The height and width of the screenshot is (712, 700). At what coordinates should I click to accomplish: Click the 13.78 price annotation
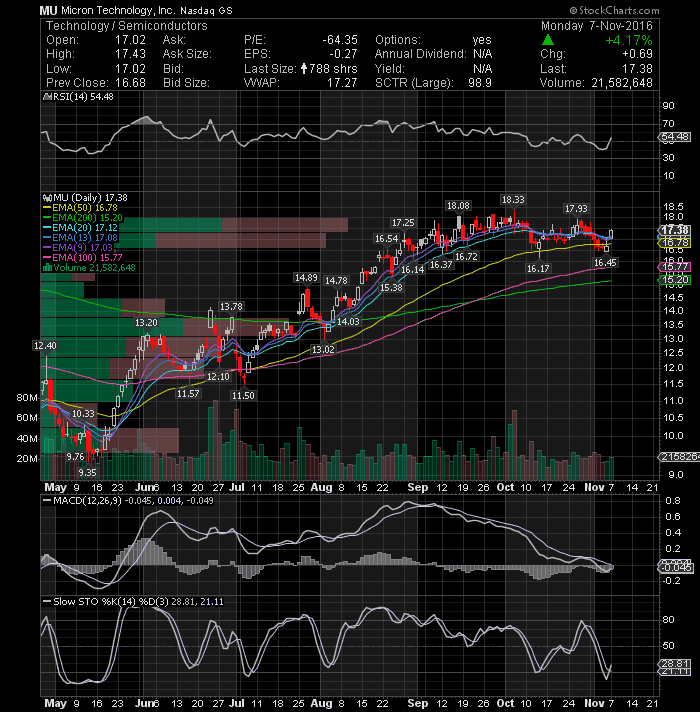pyautogui.click(x=231, y=307)
